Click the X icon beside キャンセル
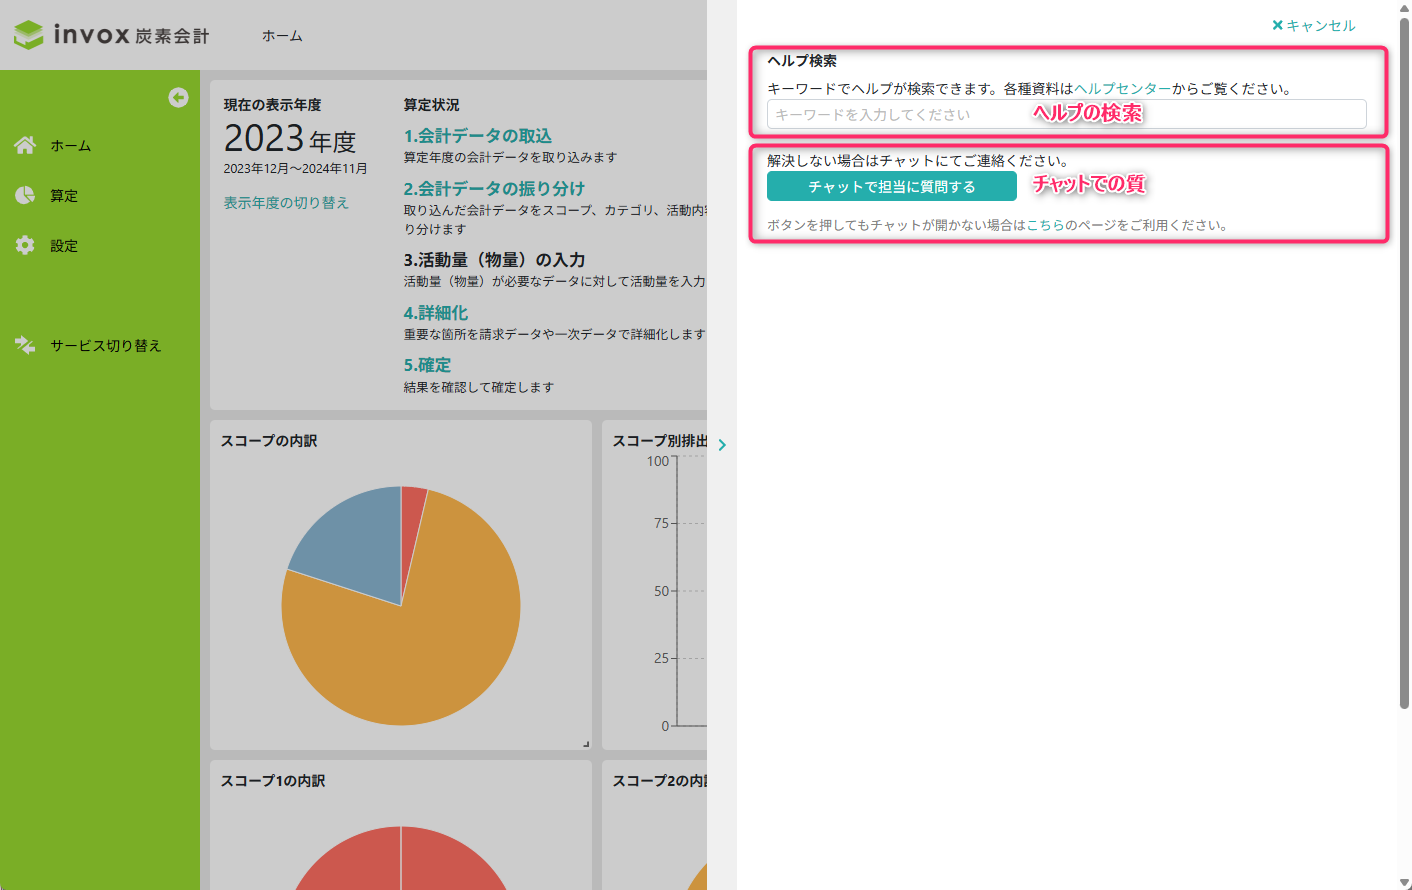 tap(1277, 25)
